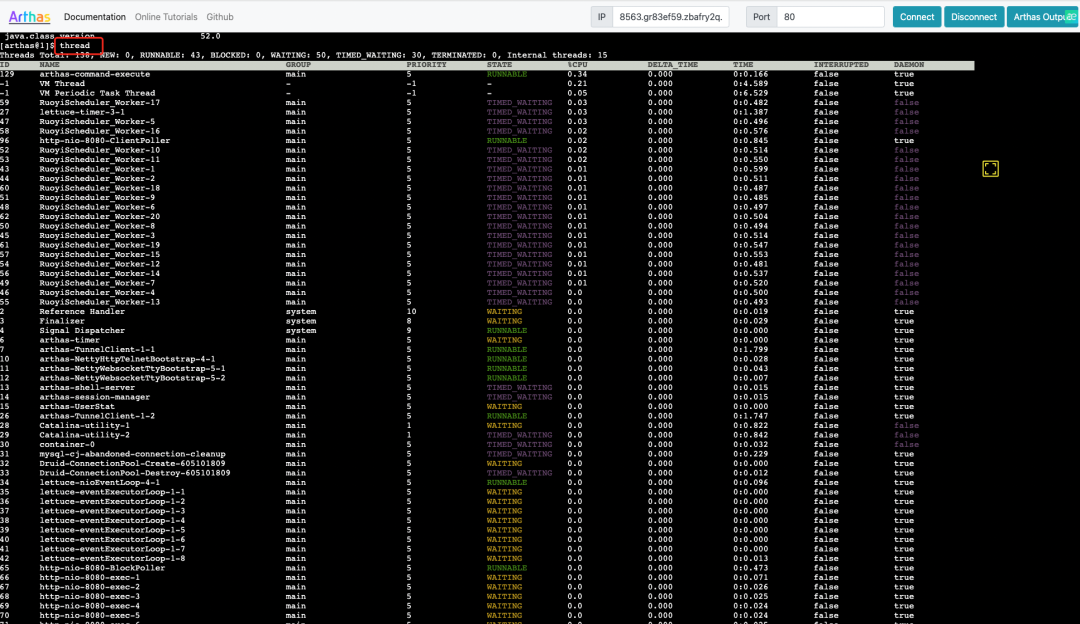Select RuoyiScheduler_Worker-17 thread name
Viewport: 1080px width, 624px height.
[99, 103]
